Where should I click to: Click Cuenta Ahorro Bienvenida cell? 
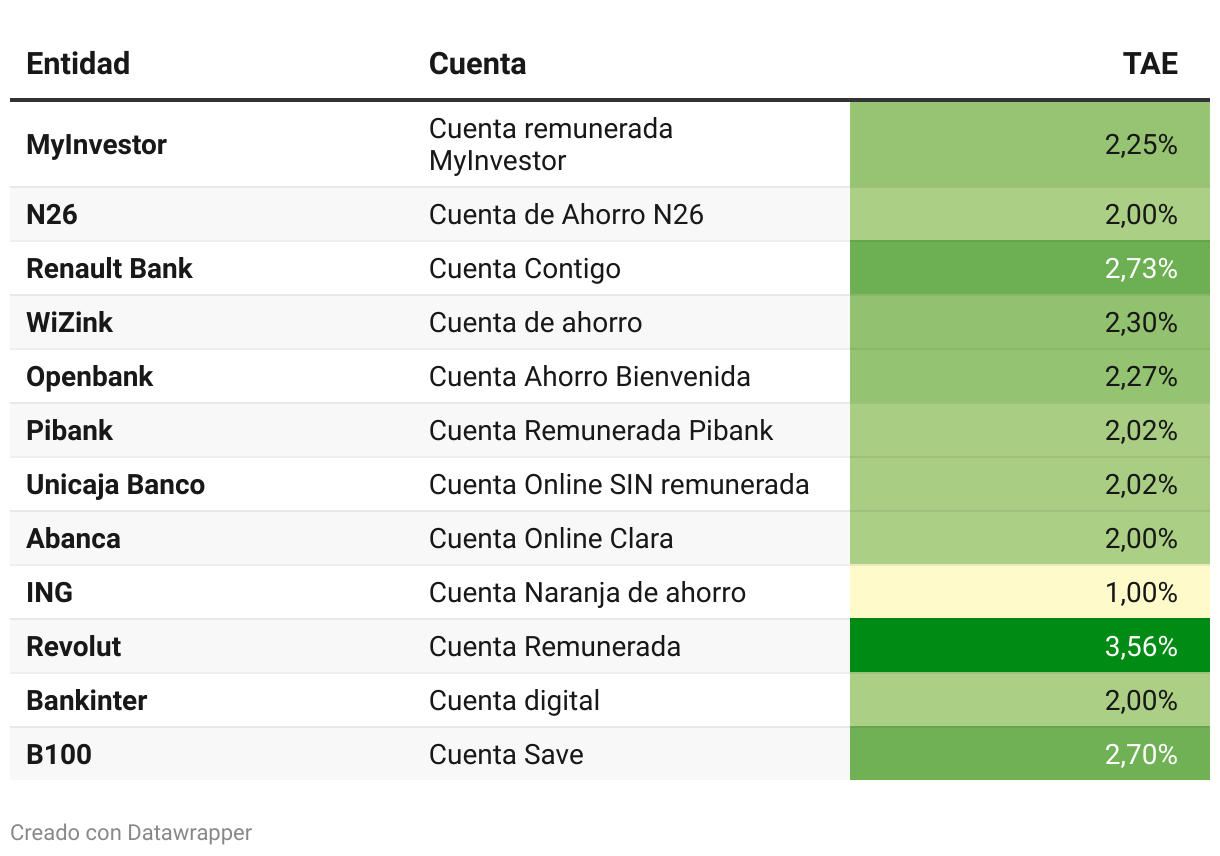(590, 377)
